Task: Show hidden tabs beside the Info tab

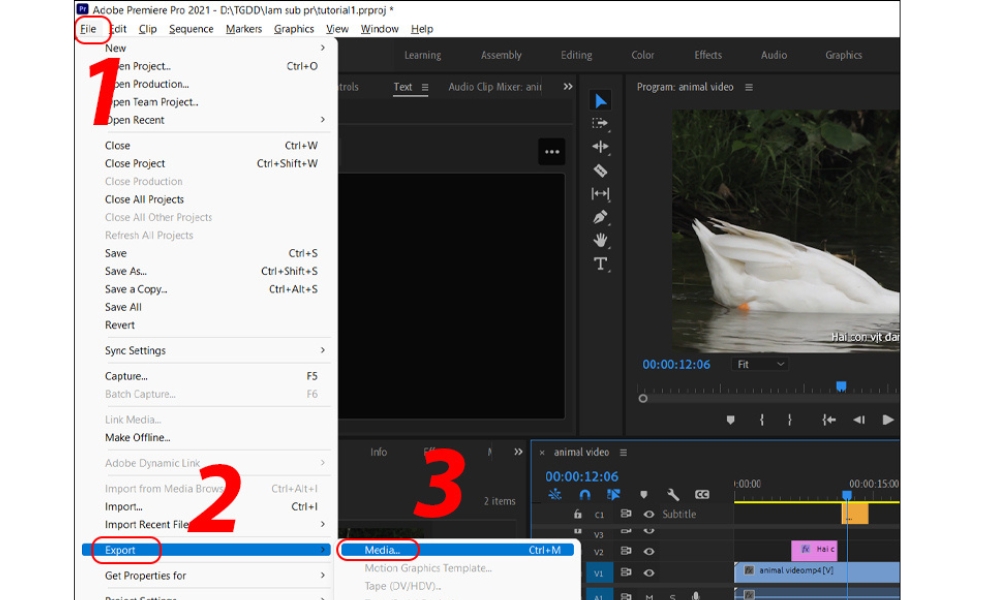Action: 518,452
